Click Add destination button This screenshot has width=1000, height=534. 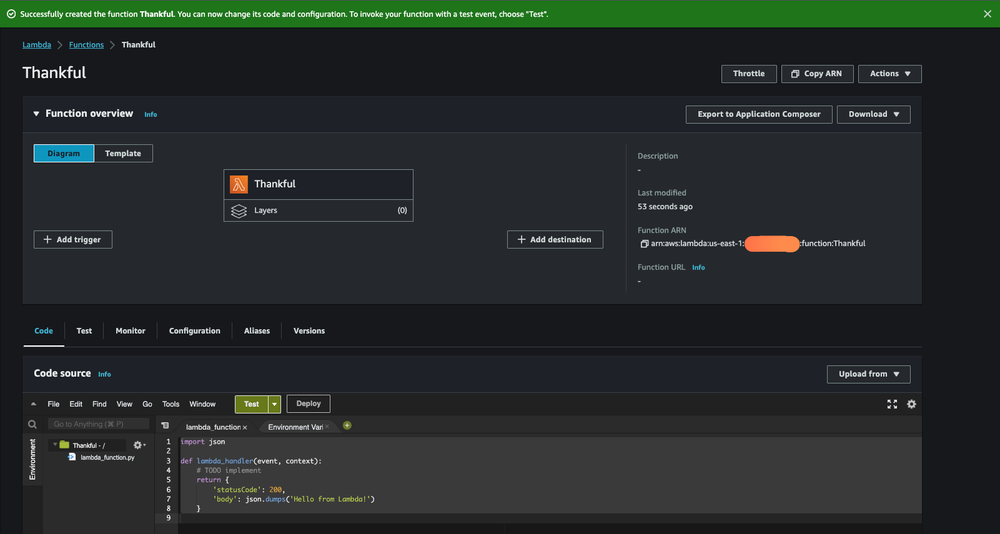(555, 239)
